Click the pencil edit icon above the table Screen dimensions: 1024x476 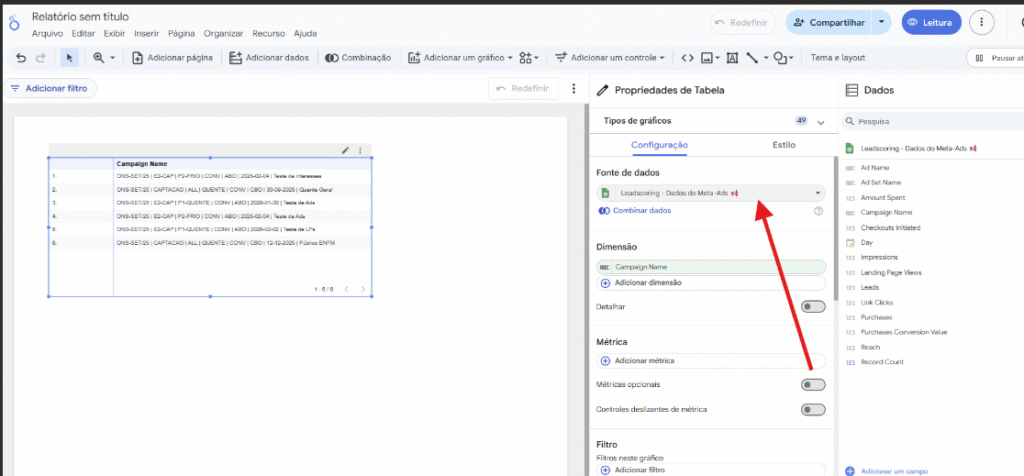pyautogui.click(x=346, y=150)
